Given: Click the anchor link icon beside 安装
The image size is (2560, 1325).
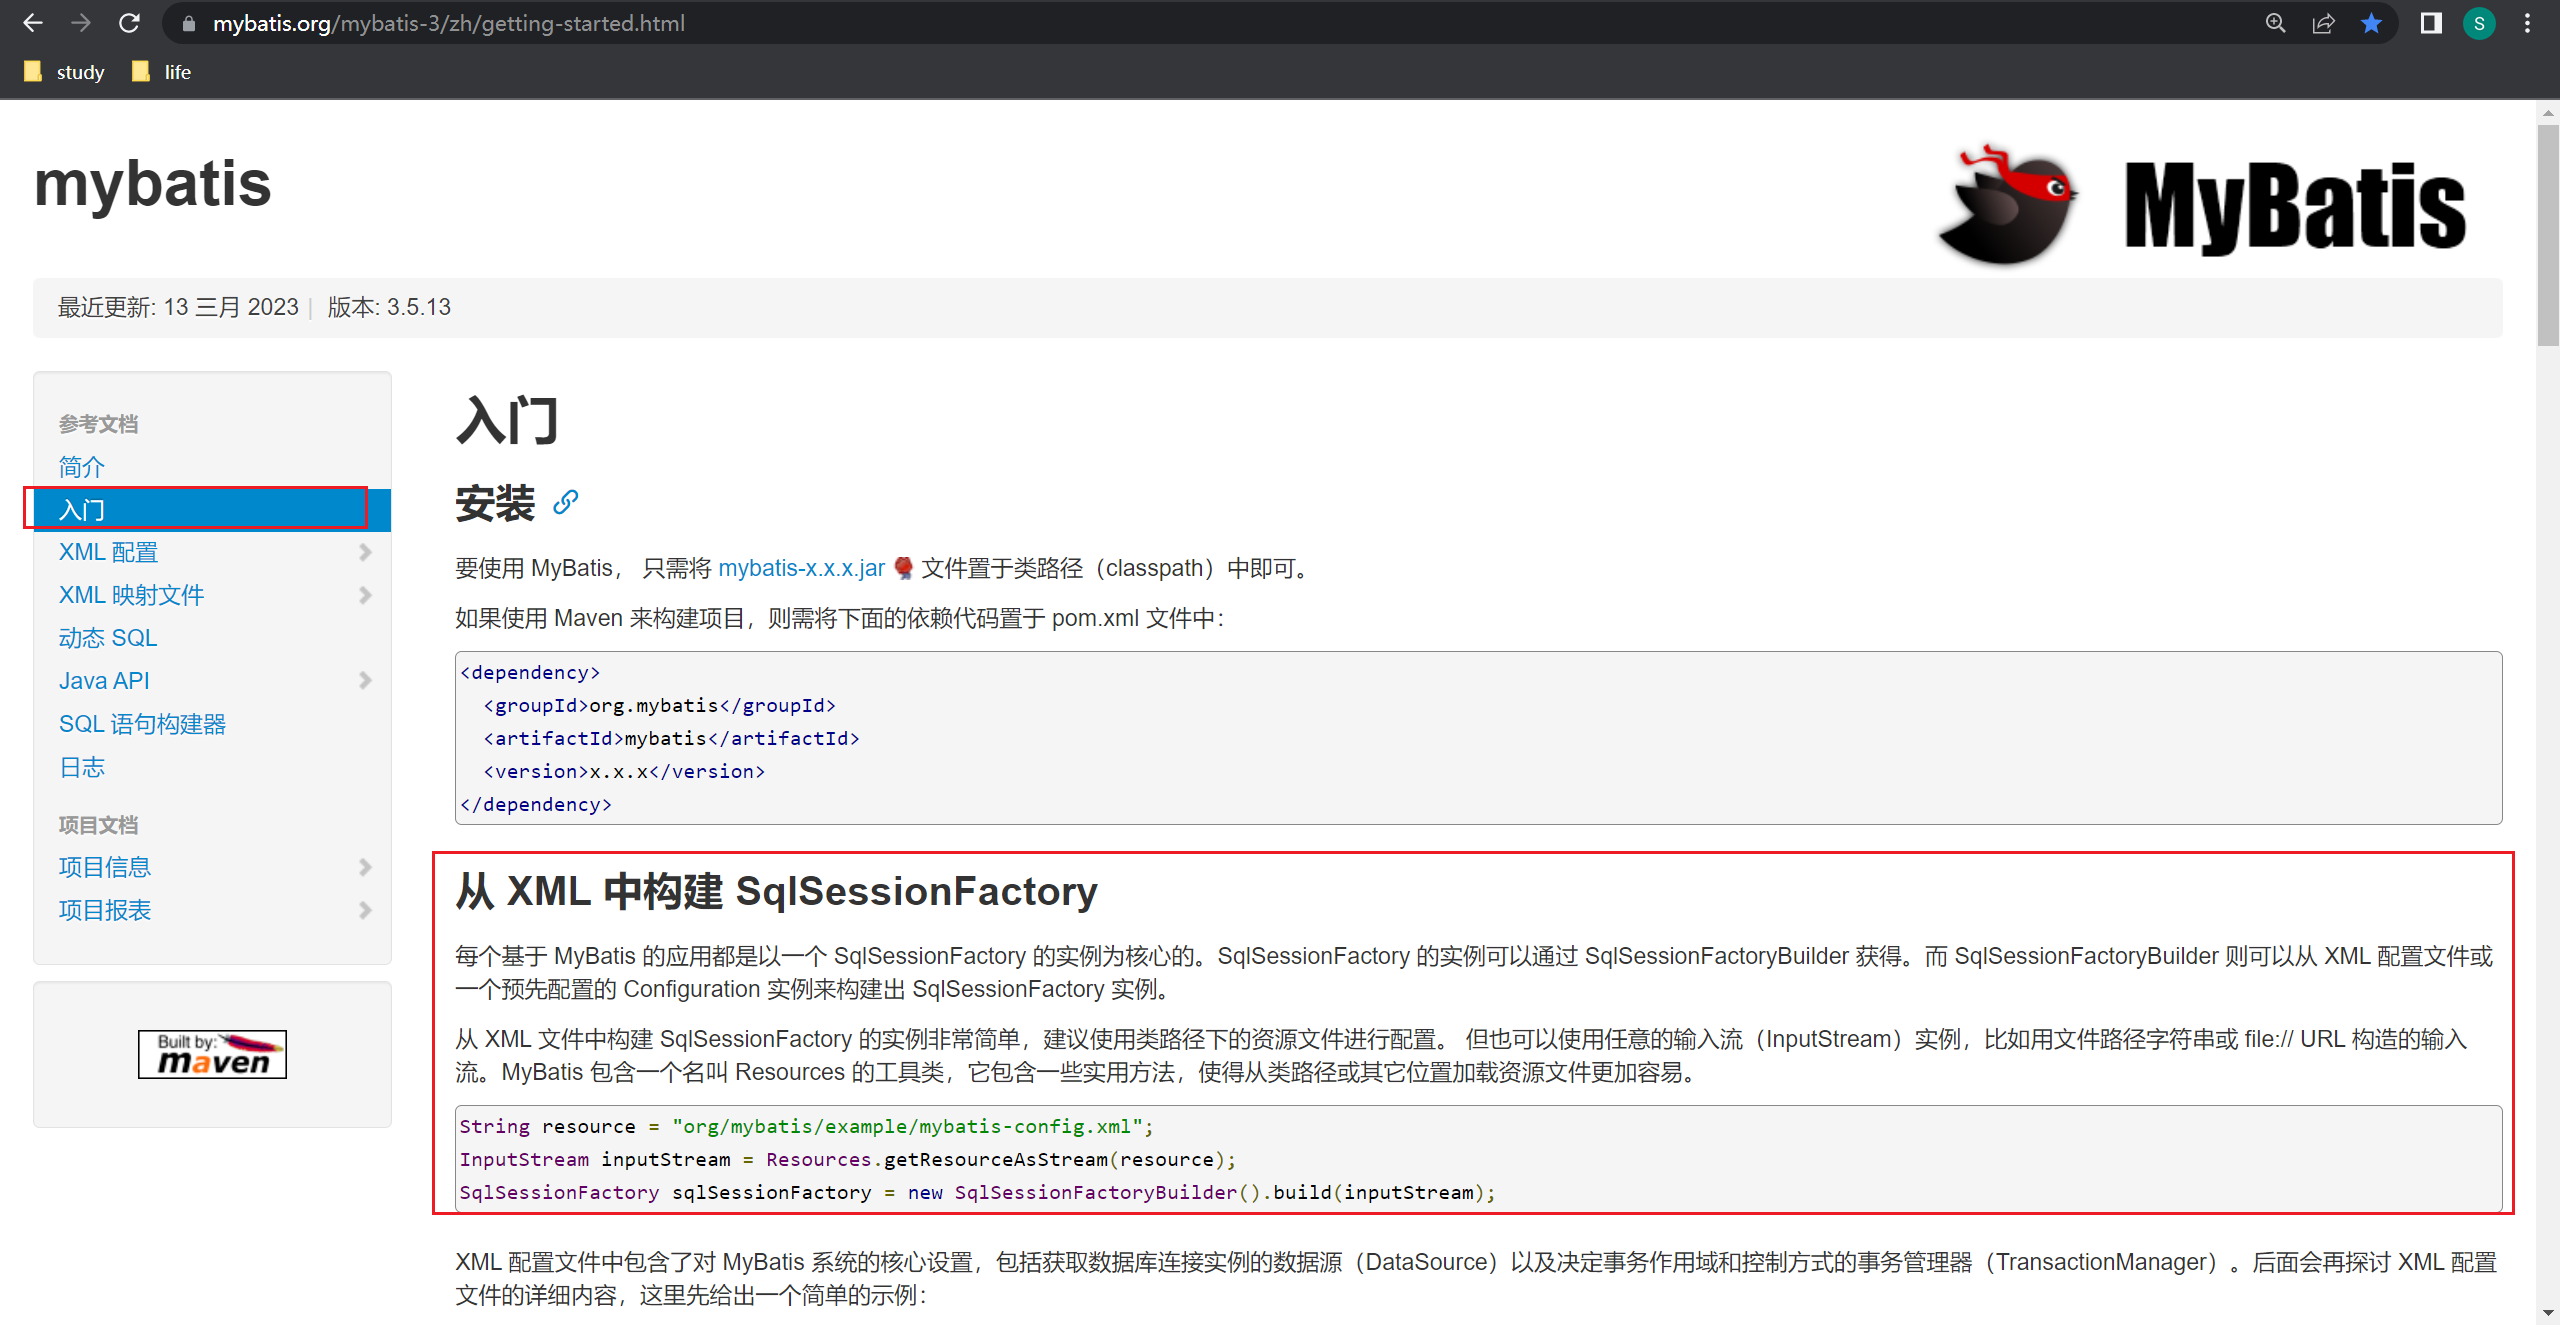Looking at the screenshot, I should (x=566, y=501).
